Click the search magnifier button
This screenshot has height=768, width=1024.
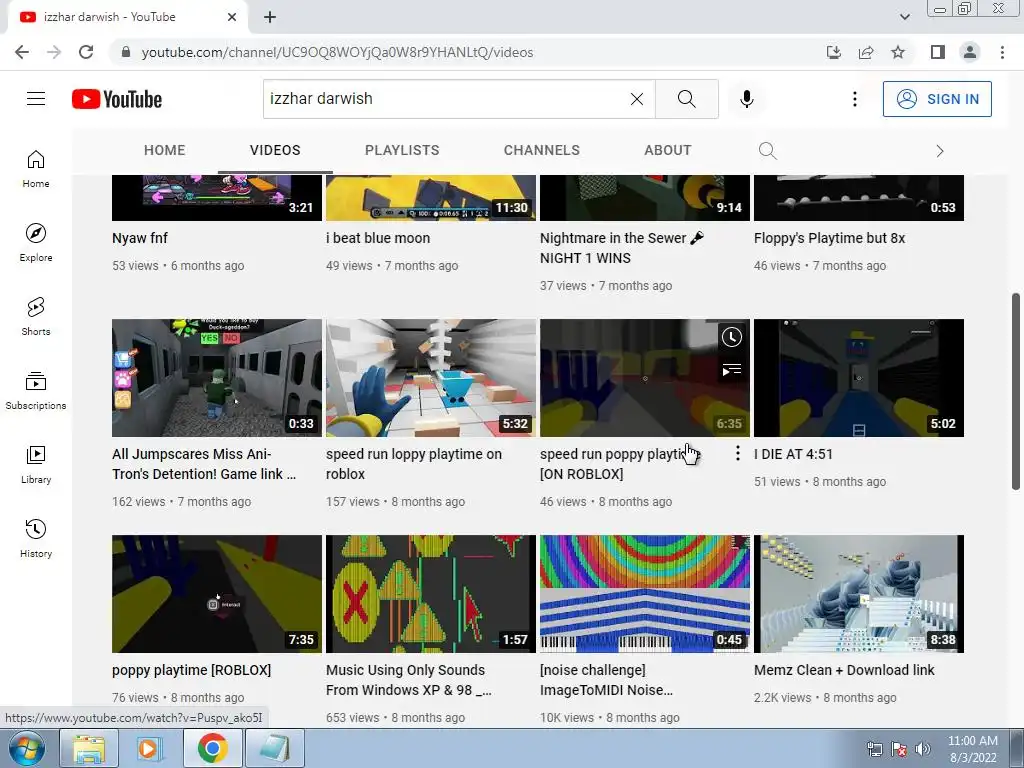pos(686,99)
